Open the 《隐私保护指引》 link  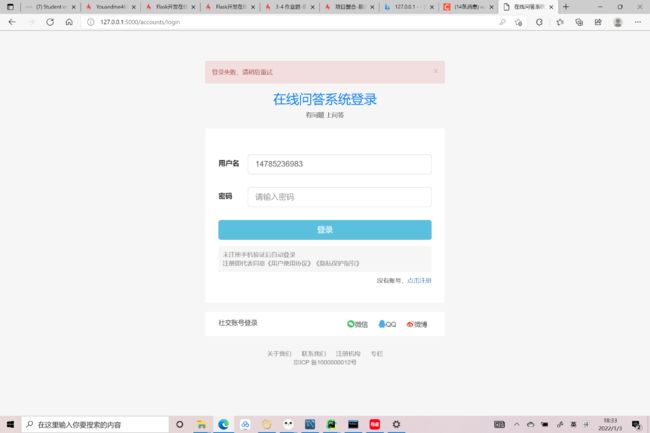(x=337, y=263)
